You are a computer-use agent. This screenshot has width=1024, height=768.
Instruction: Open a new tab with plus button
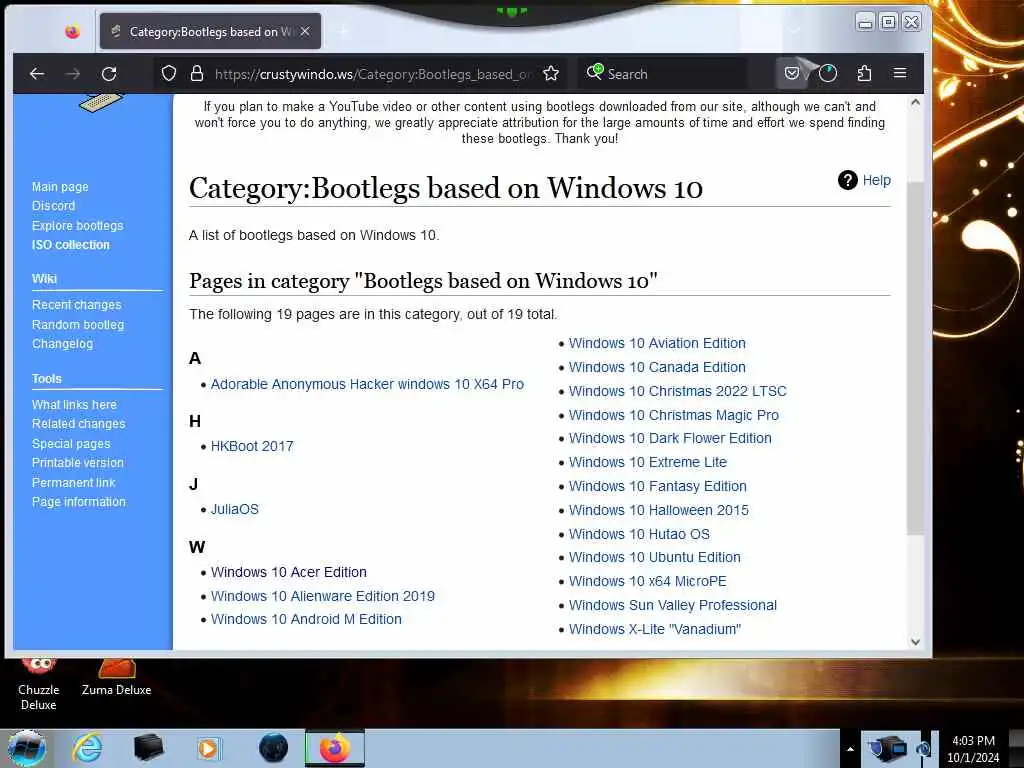click(x=343, y=31)
